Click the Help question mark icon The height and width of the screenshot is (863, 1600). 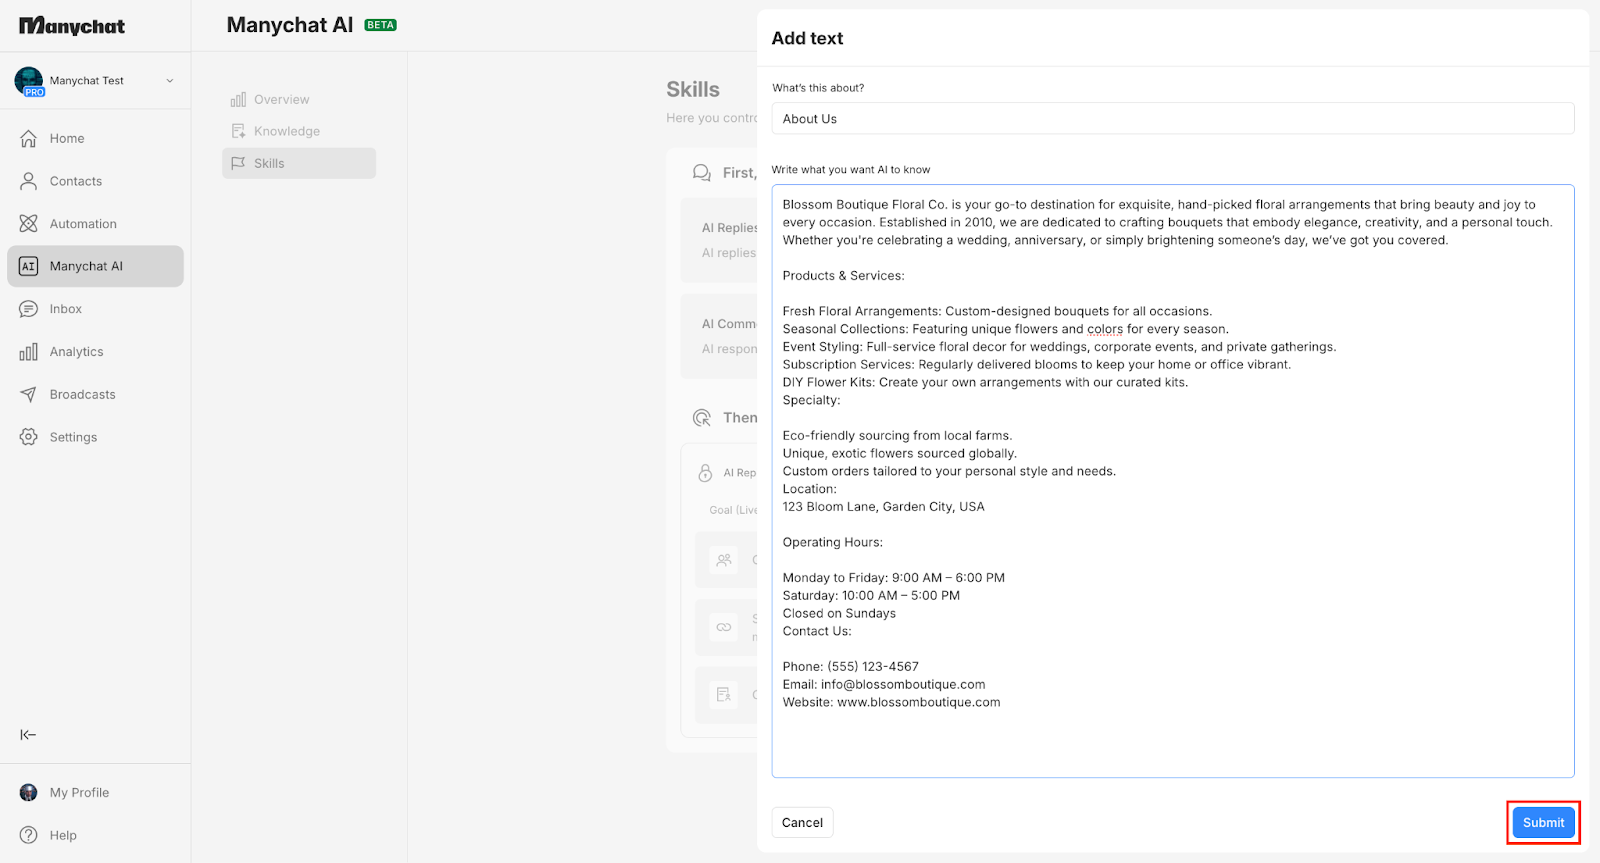coord(29,835)
